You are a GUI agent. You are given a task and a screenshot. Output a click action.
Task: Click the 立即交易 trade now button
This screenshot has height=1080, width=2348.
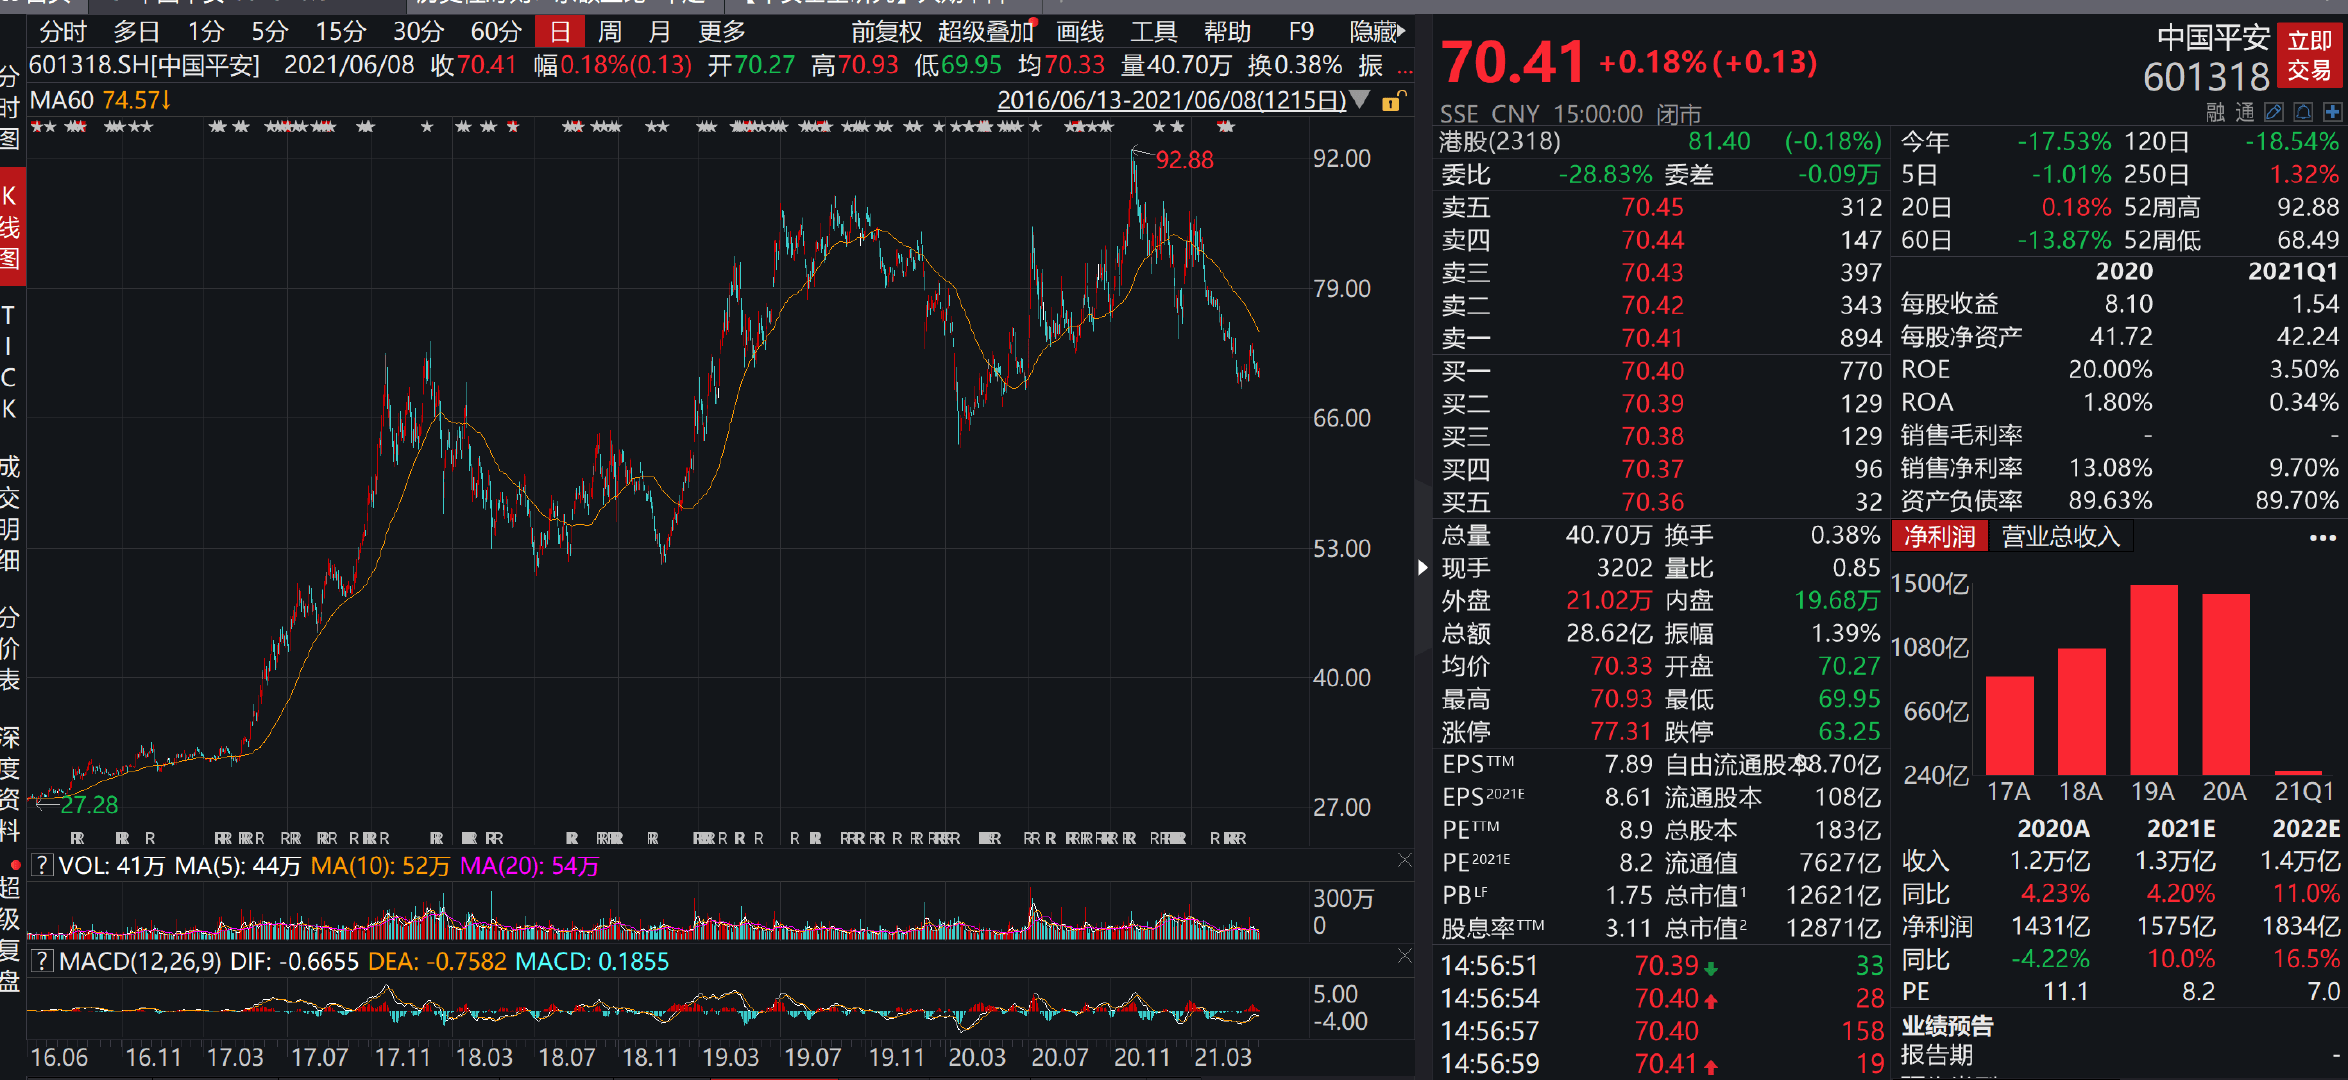2309,56
